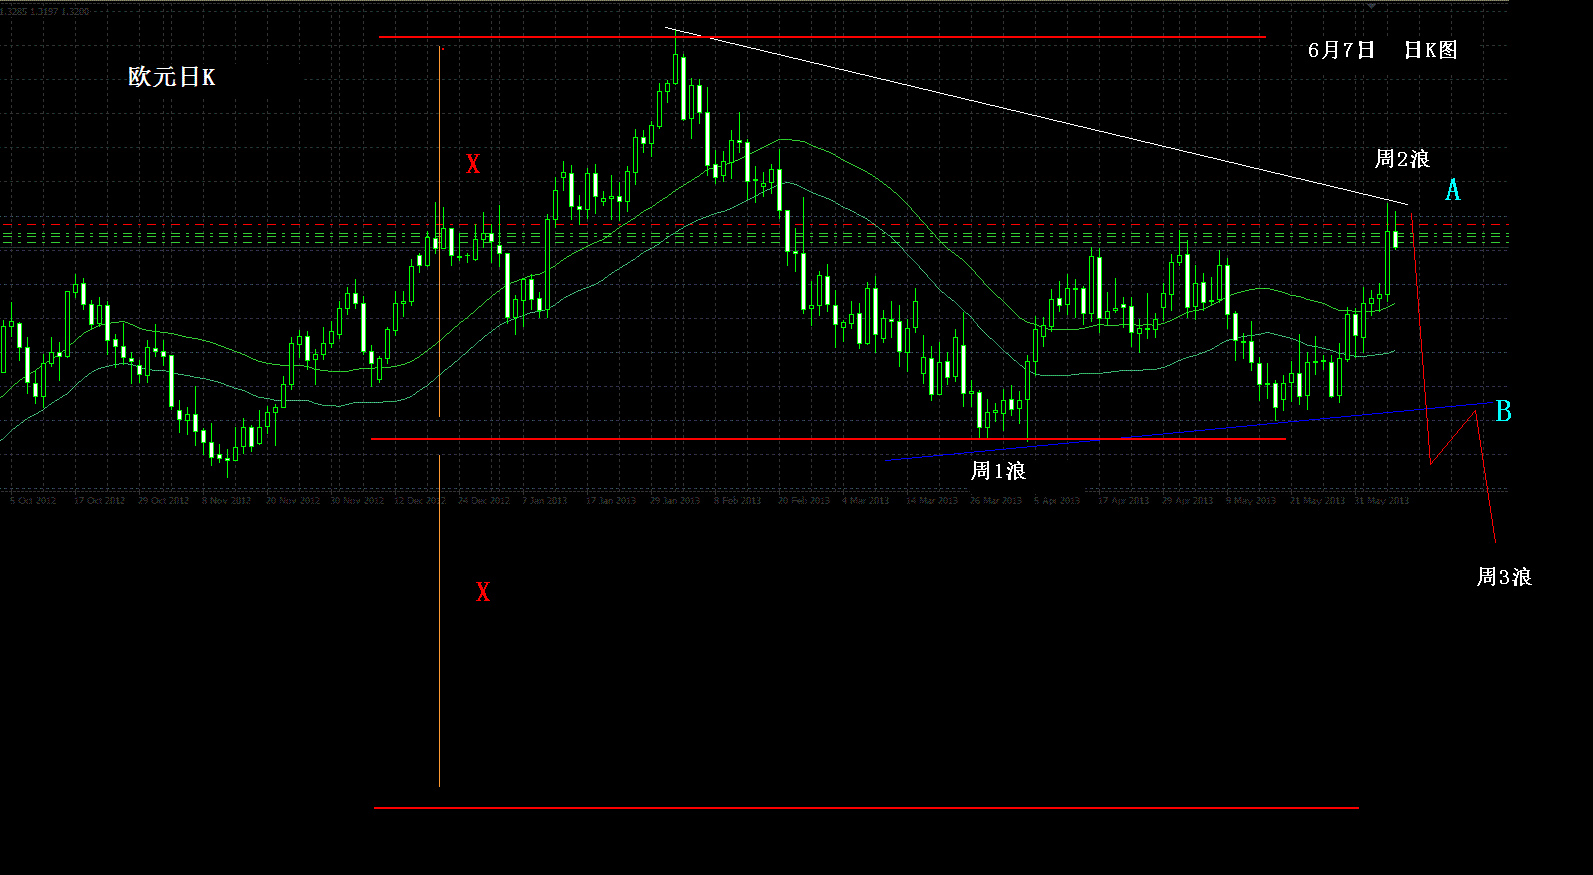Select the 7 Jan 2013 axis date
The image size is (1593, 875).
click(544, 500)
